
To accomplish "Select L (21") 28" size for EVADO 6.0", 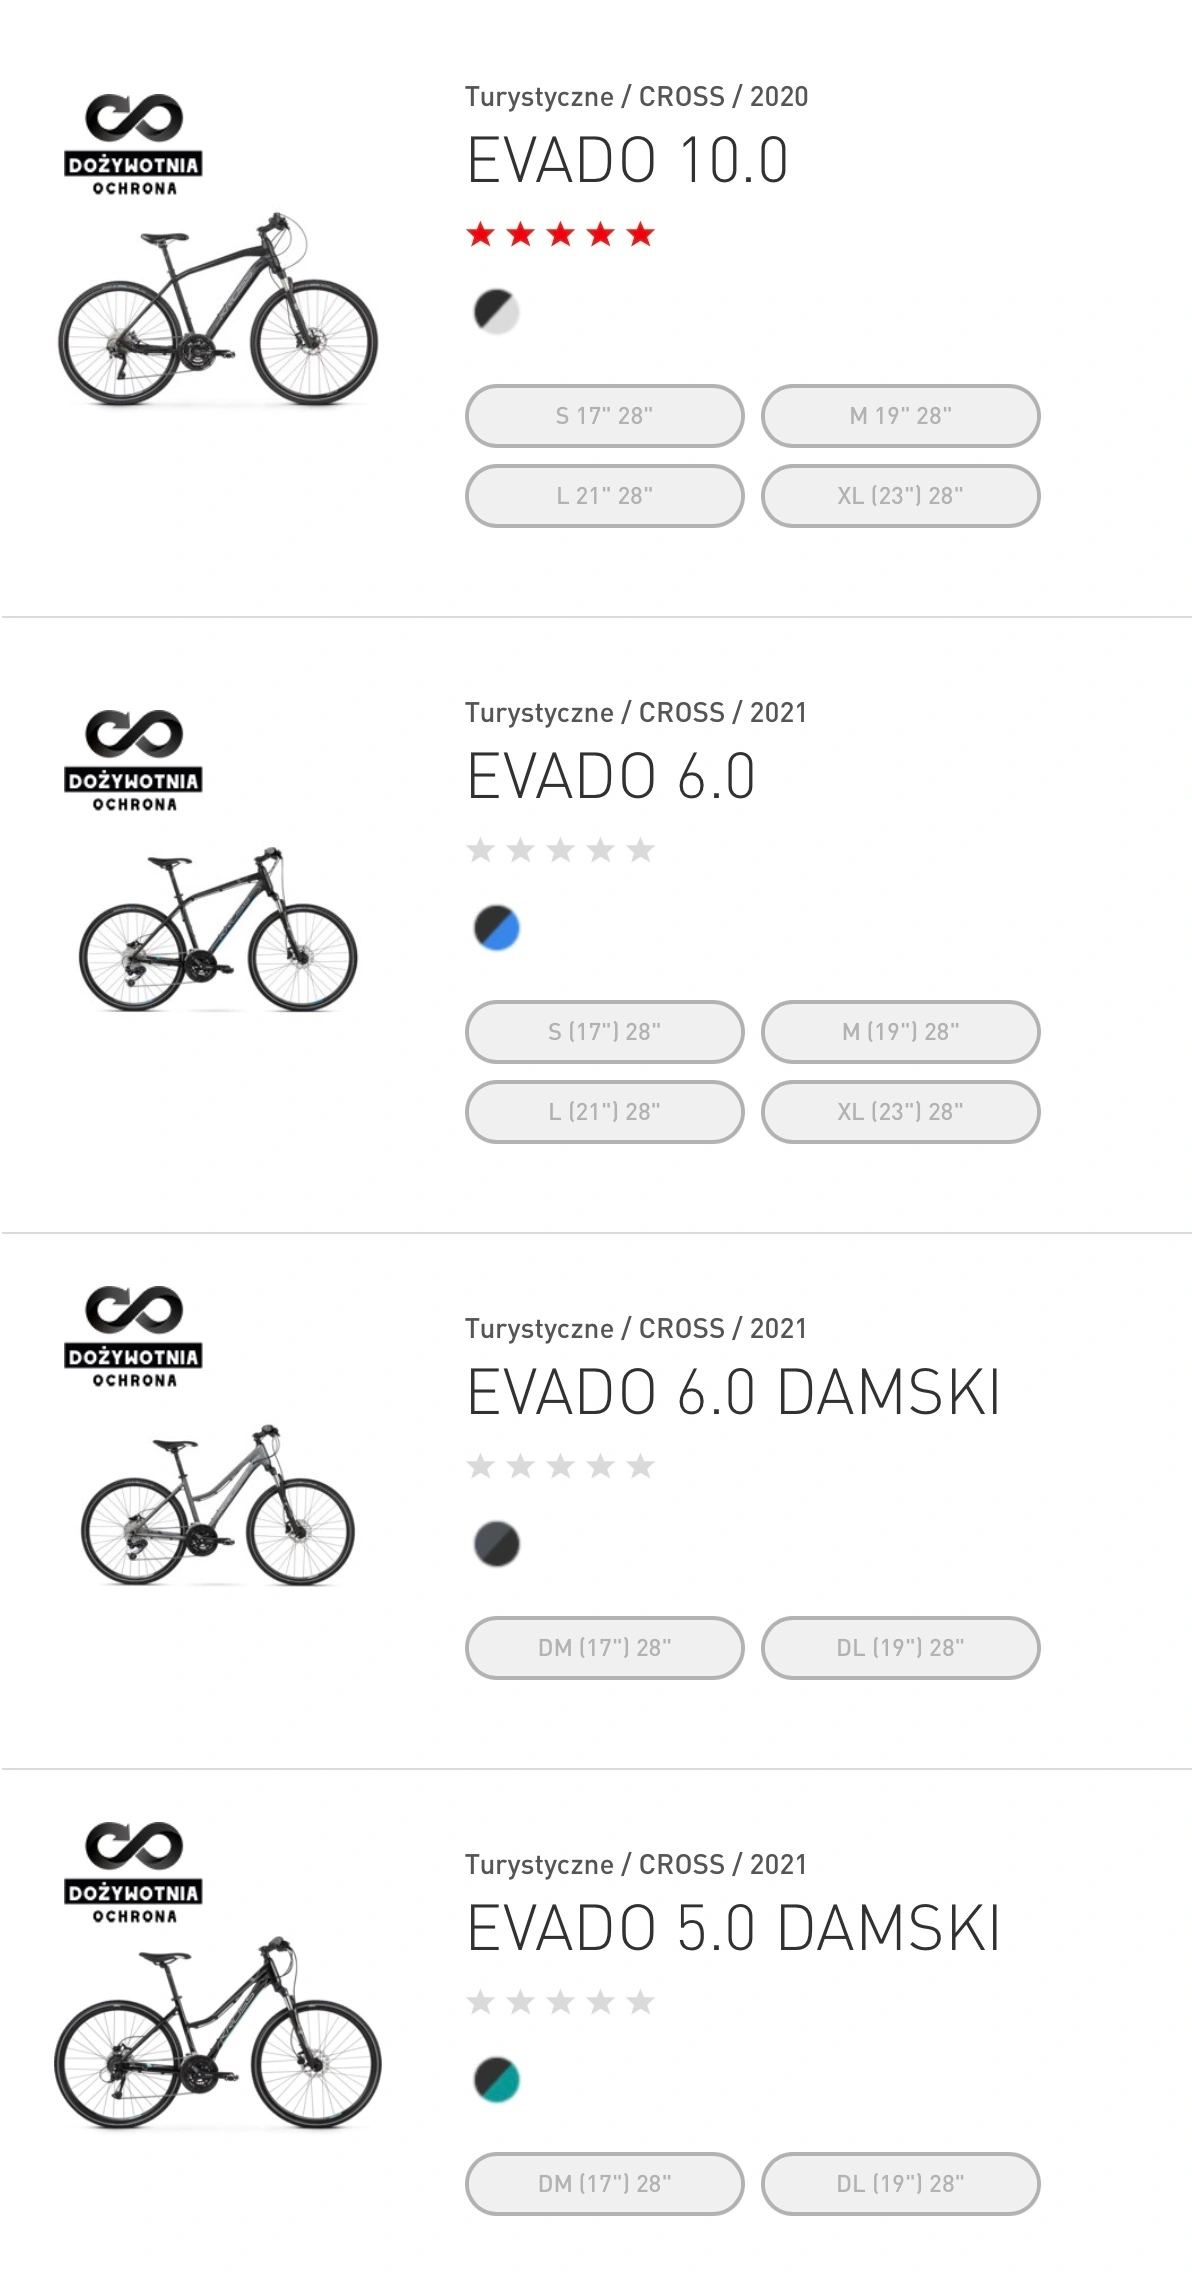I will 605,1112.
